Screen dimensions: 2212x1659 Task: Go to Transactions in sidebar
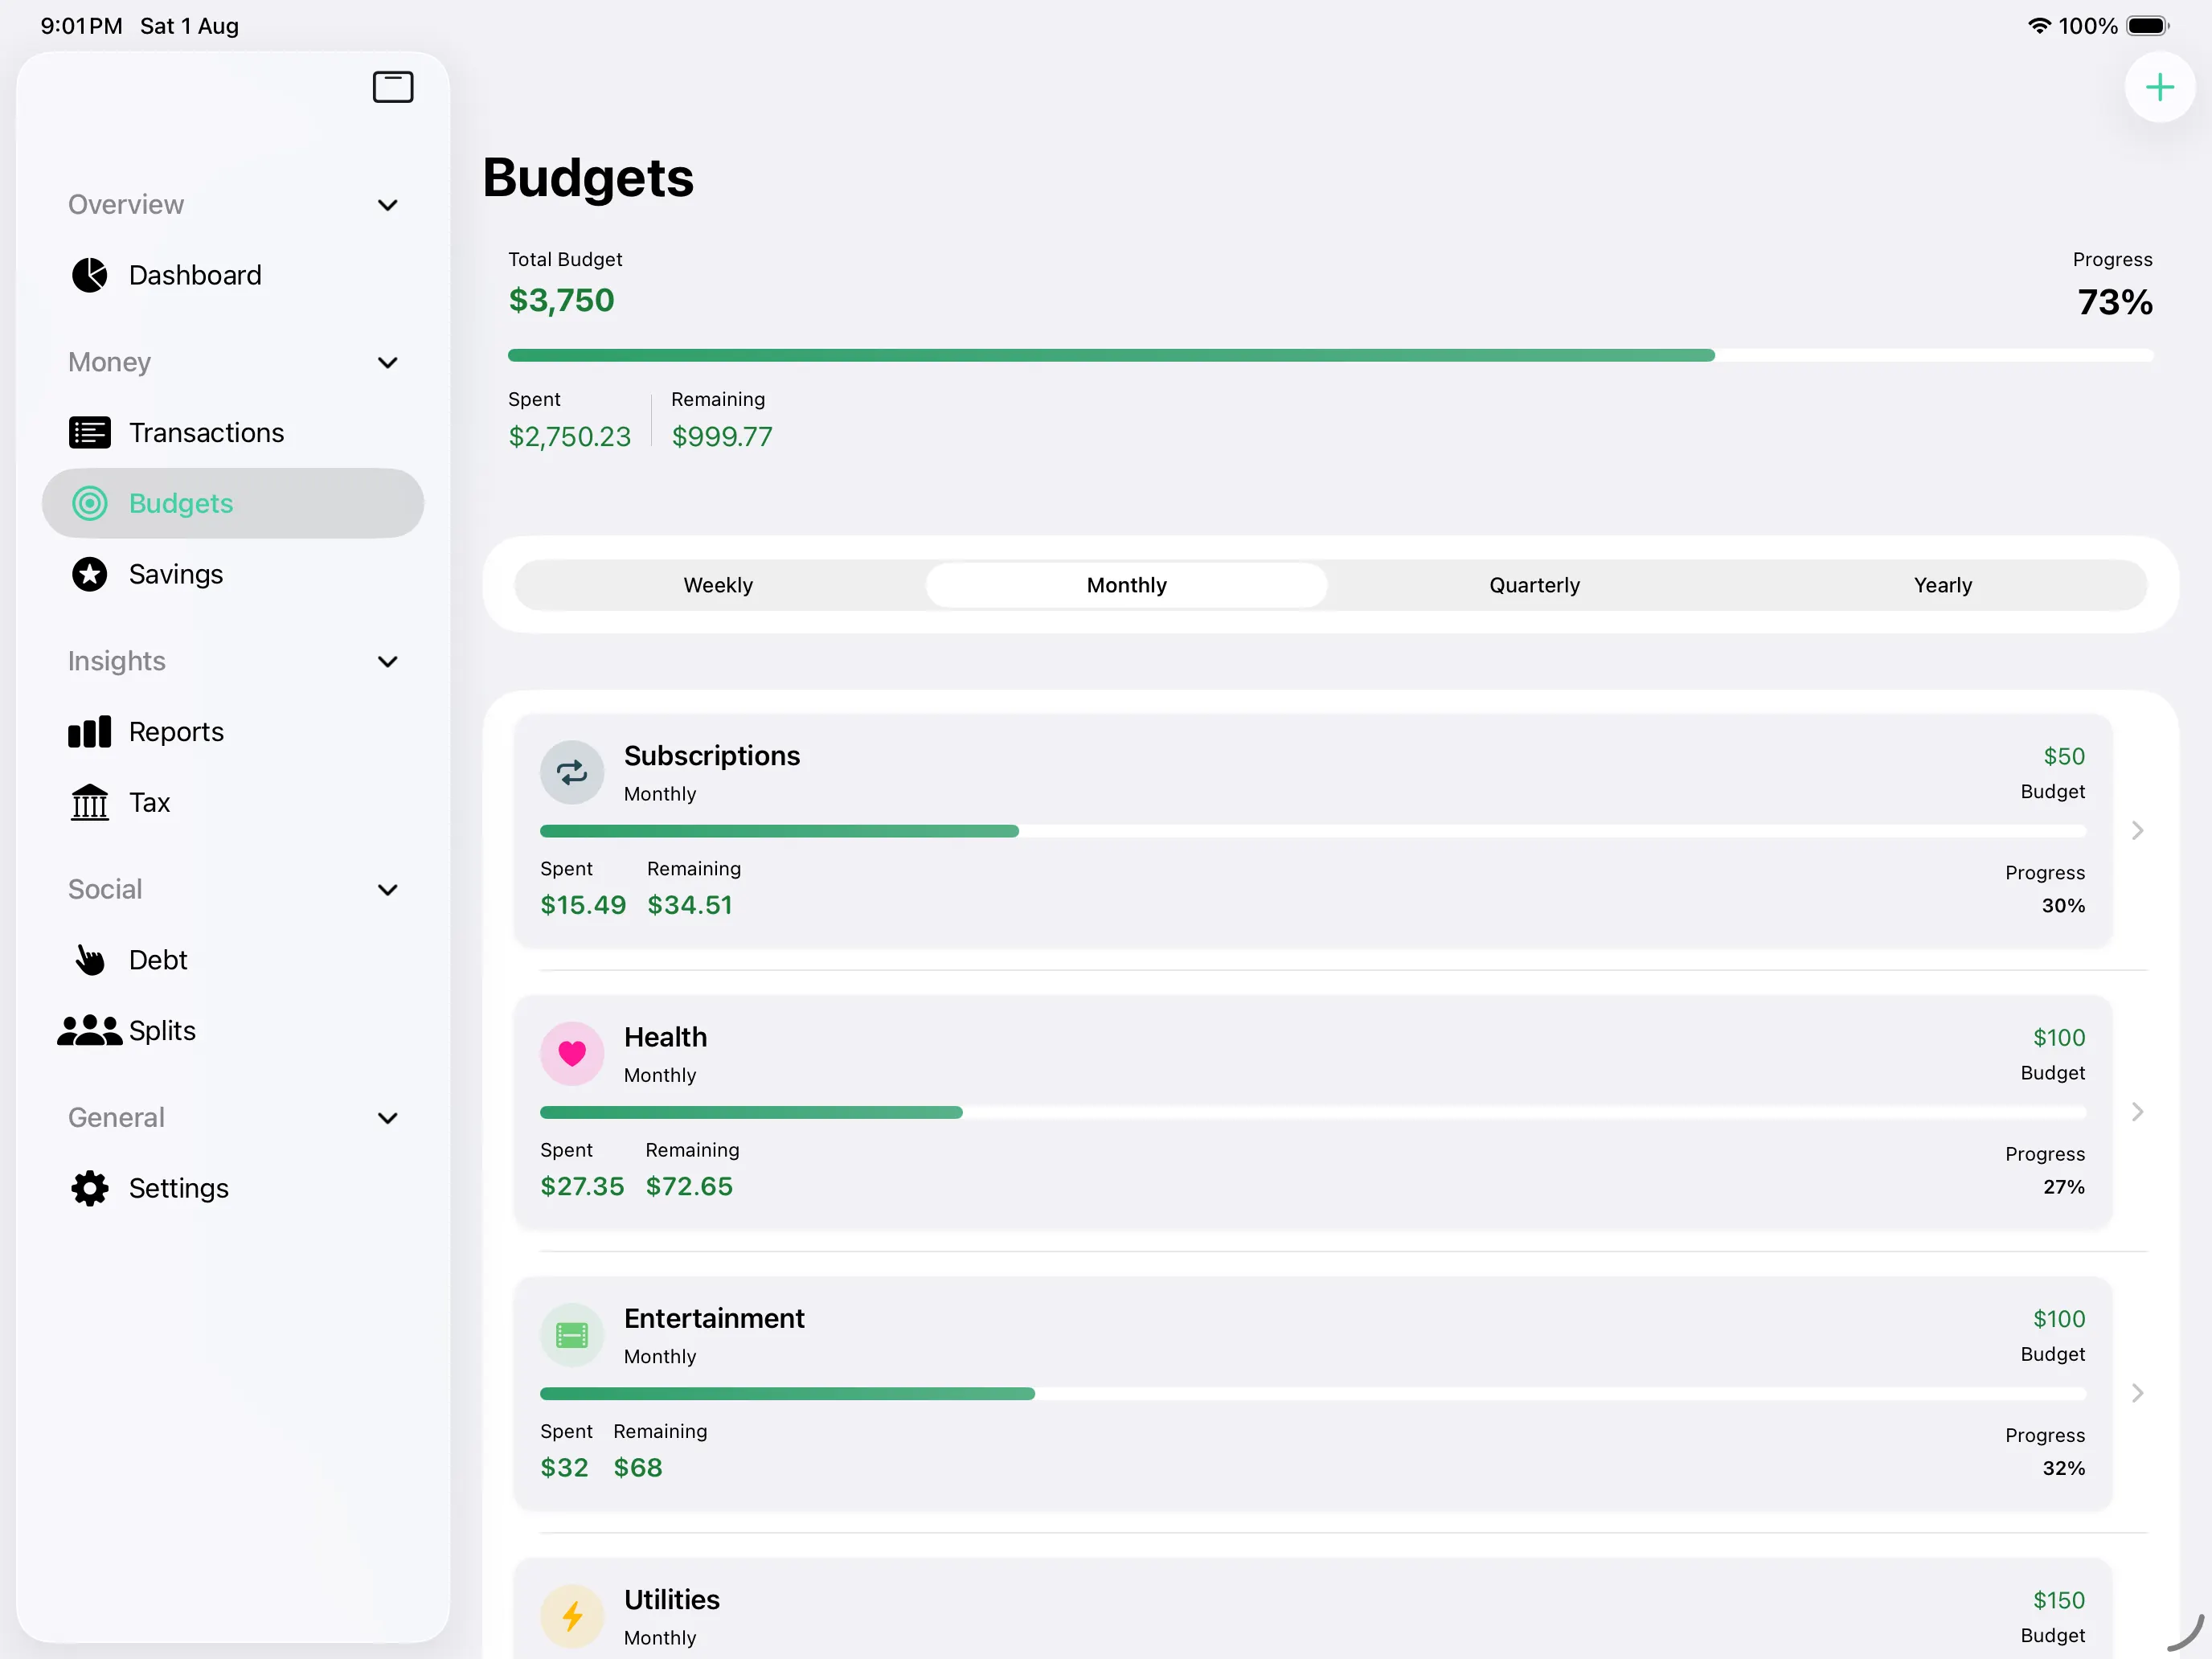[x=233, y=433]
